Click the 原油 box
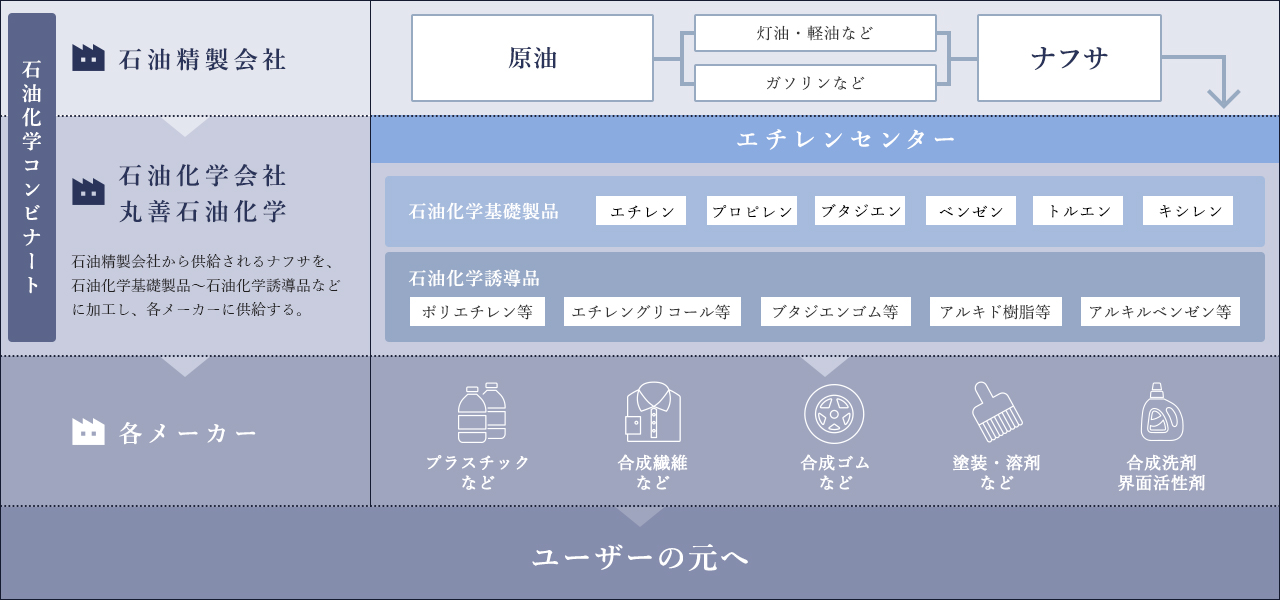 tap(532, 58)
